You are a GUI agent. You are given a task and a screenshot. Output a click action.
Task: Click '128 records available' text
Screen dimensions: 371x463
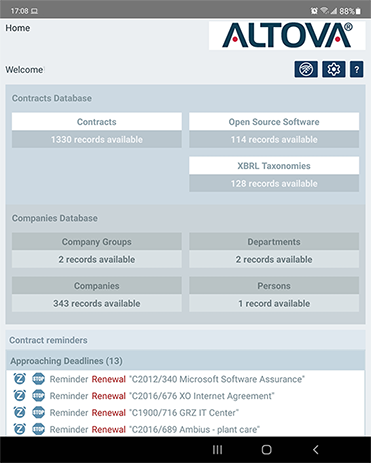[274, 183]
